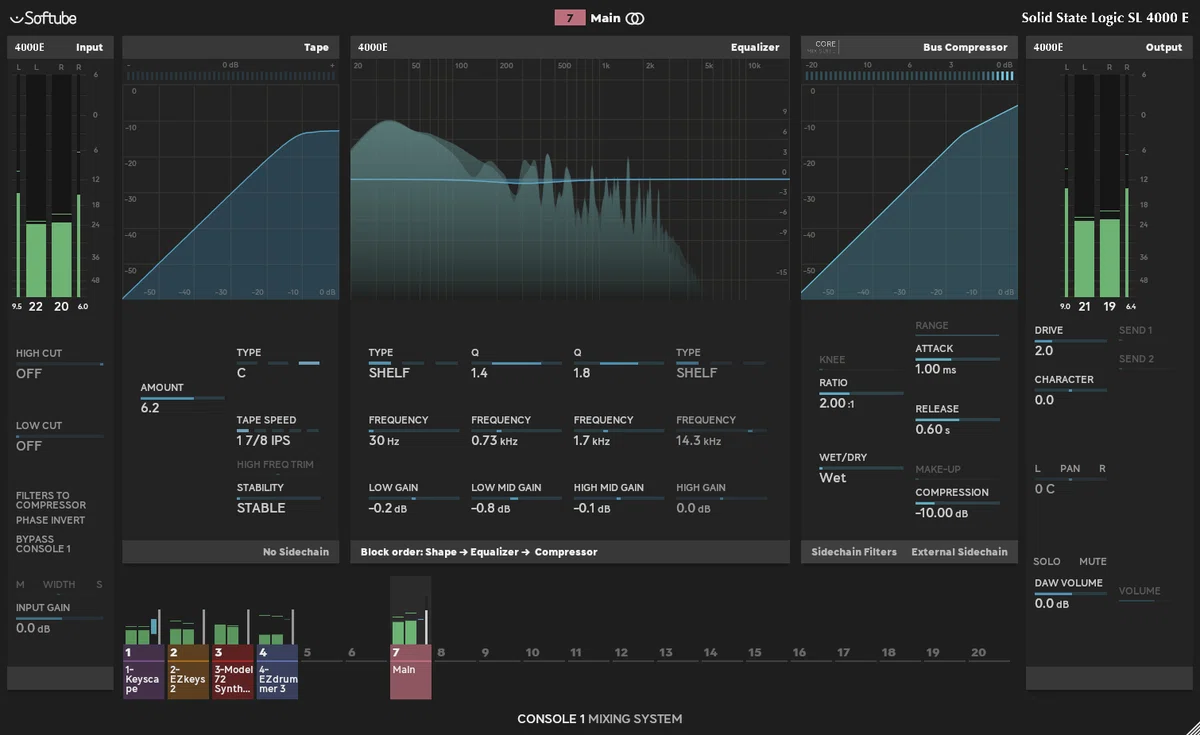Toggle the Wet/Dry Wet value
Screen dimensions: 1200x735
(832, 478)
